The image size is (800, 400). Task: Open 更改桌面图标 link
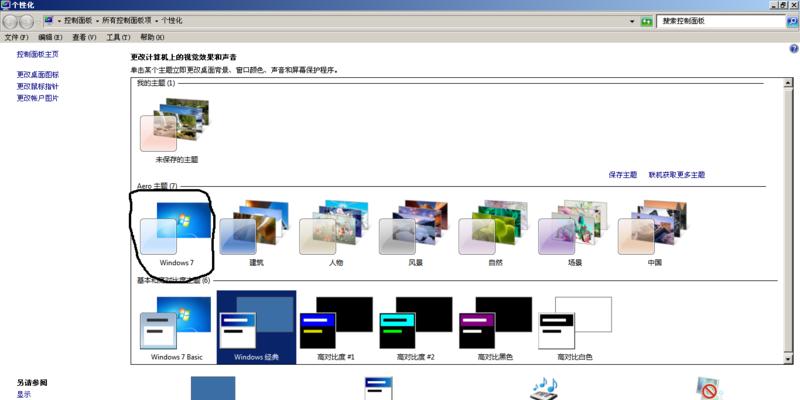(38, 74)
